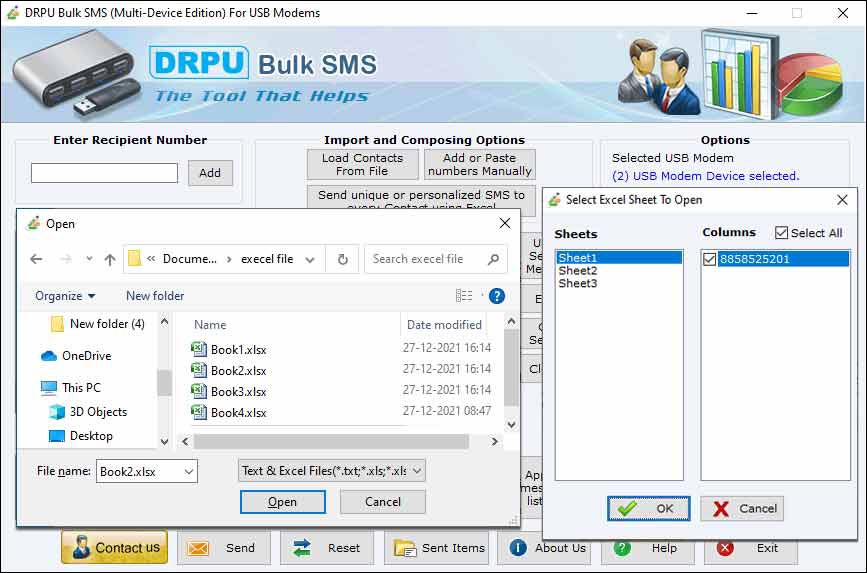Click the Back arrow in Open dialog
The height and width of the screenshot is (573, 867).
coord(36,259)
